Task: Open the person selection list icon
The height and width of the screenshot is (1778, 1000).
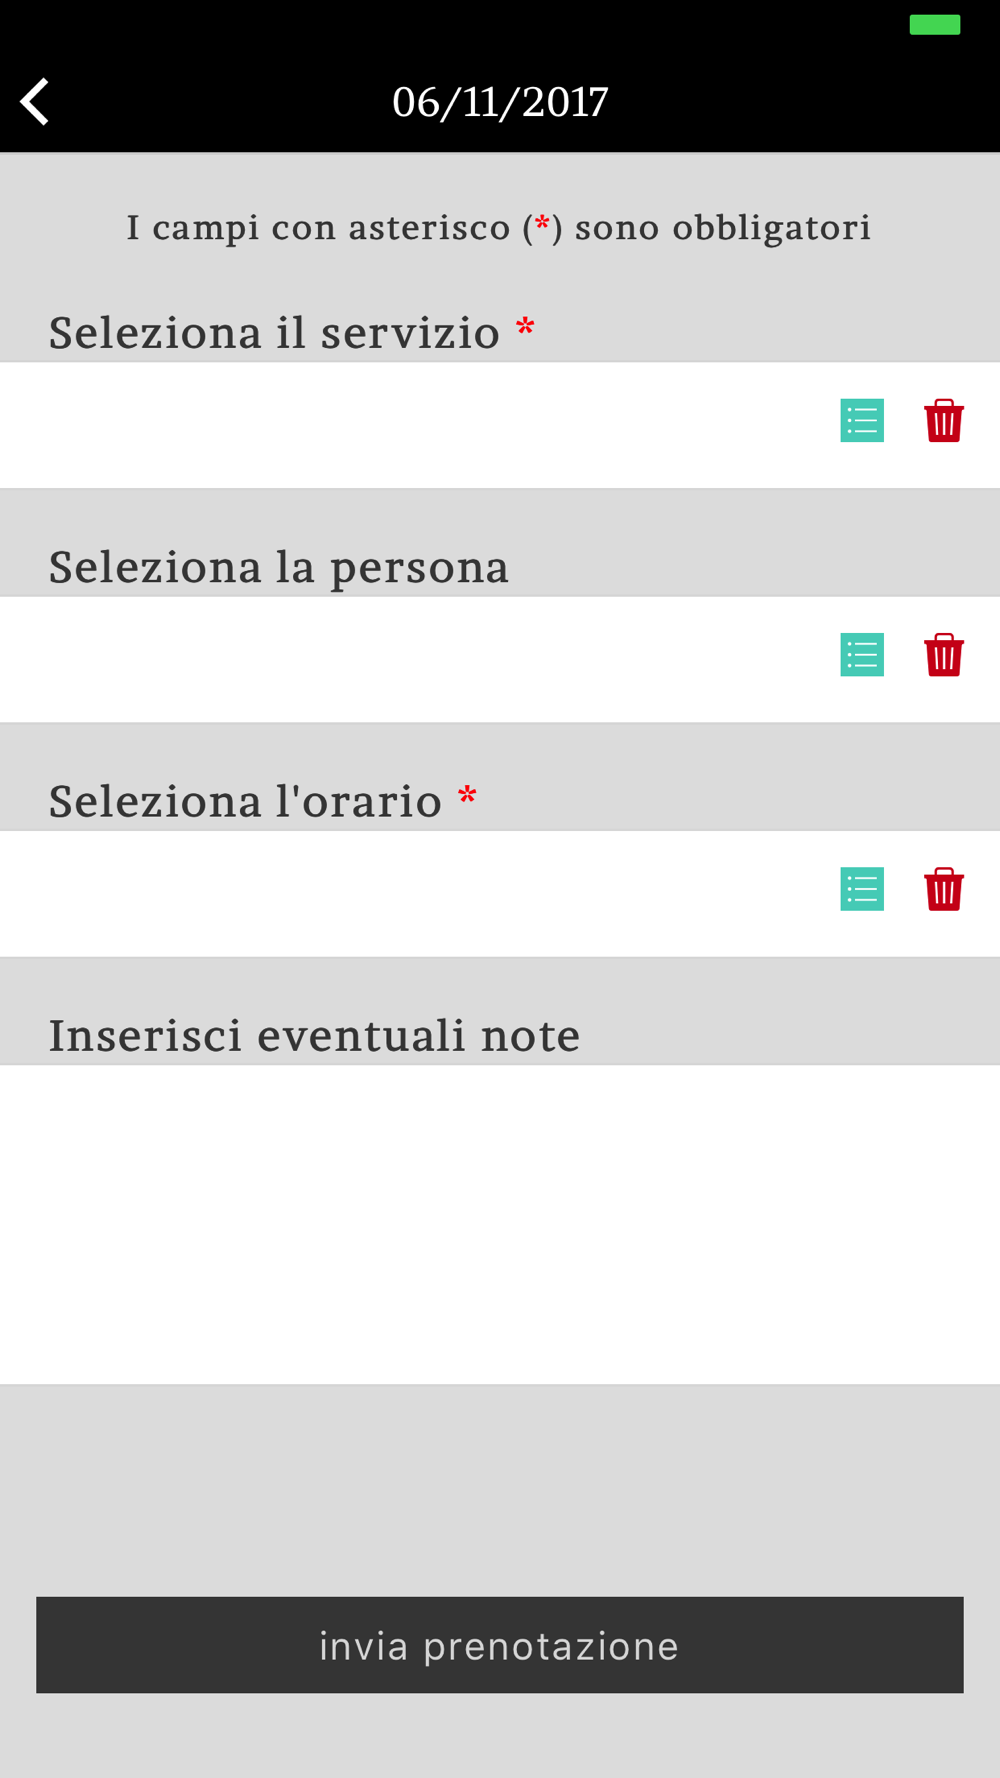Action: coord(862,655)
